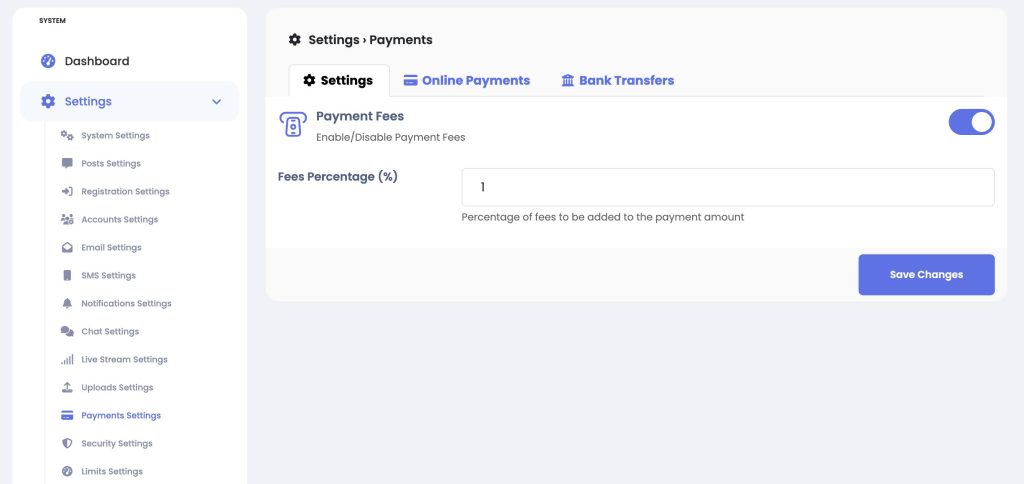Select the Settings tab in Payments
The width and height of the screenshot is (1024, 484).
338,80
